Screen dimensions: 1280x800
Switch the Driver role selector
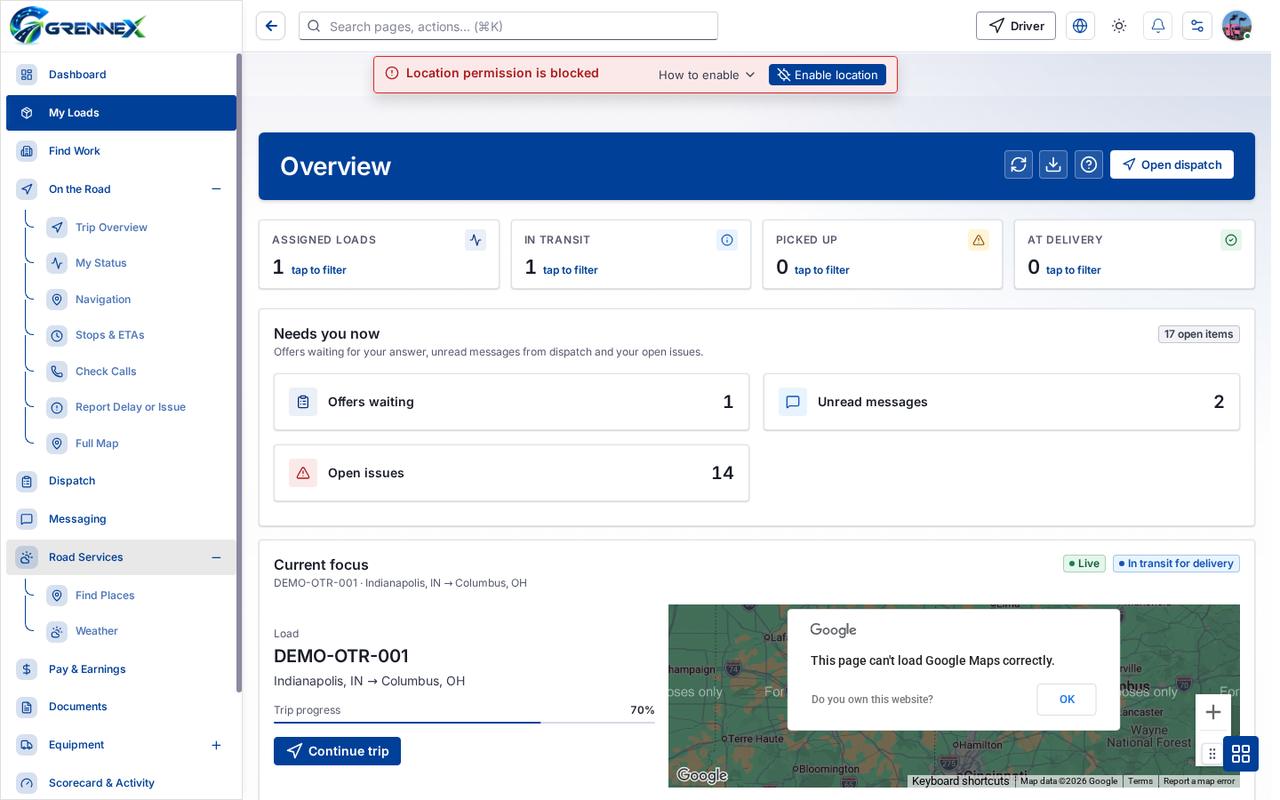tap(1016, 26)
